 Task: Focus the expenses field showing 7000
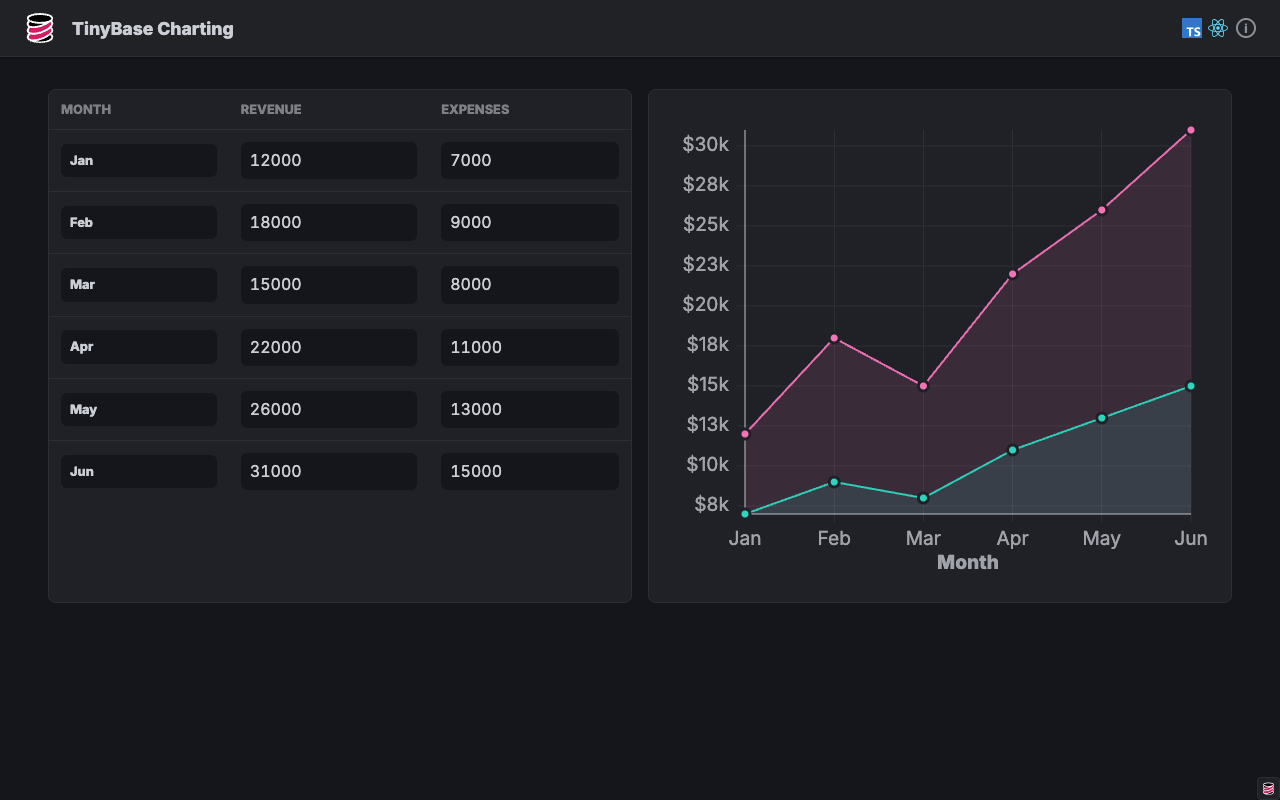tap(530, 160)
